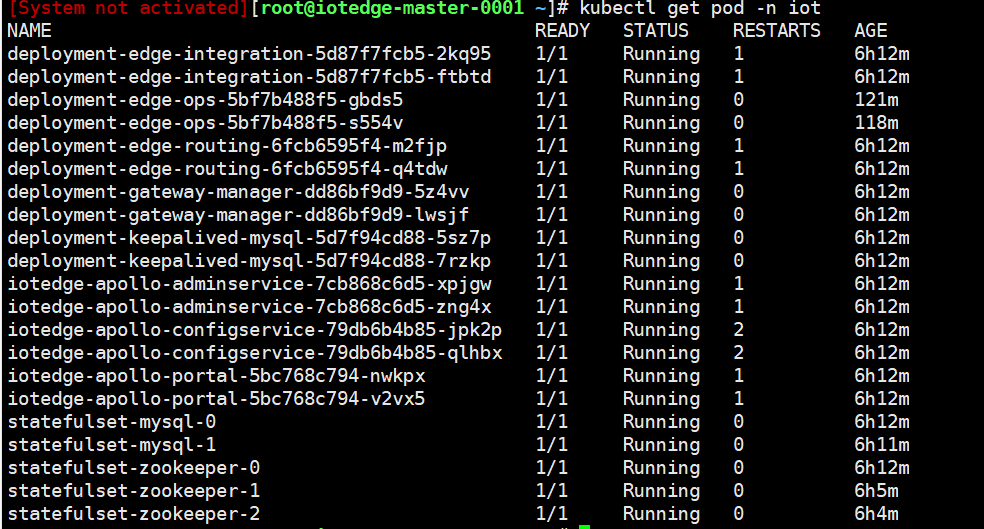
Task: Select pod deployment-edge-integration-5d87f7fcb5-2kq95
Action: (x=249, y=54)
